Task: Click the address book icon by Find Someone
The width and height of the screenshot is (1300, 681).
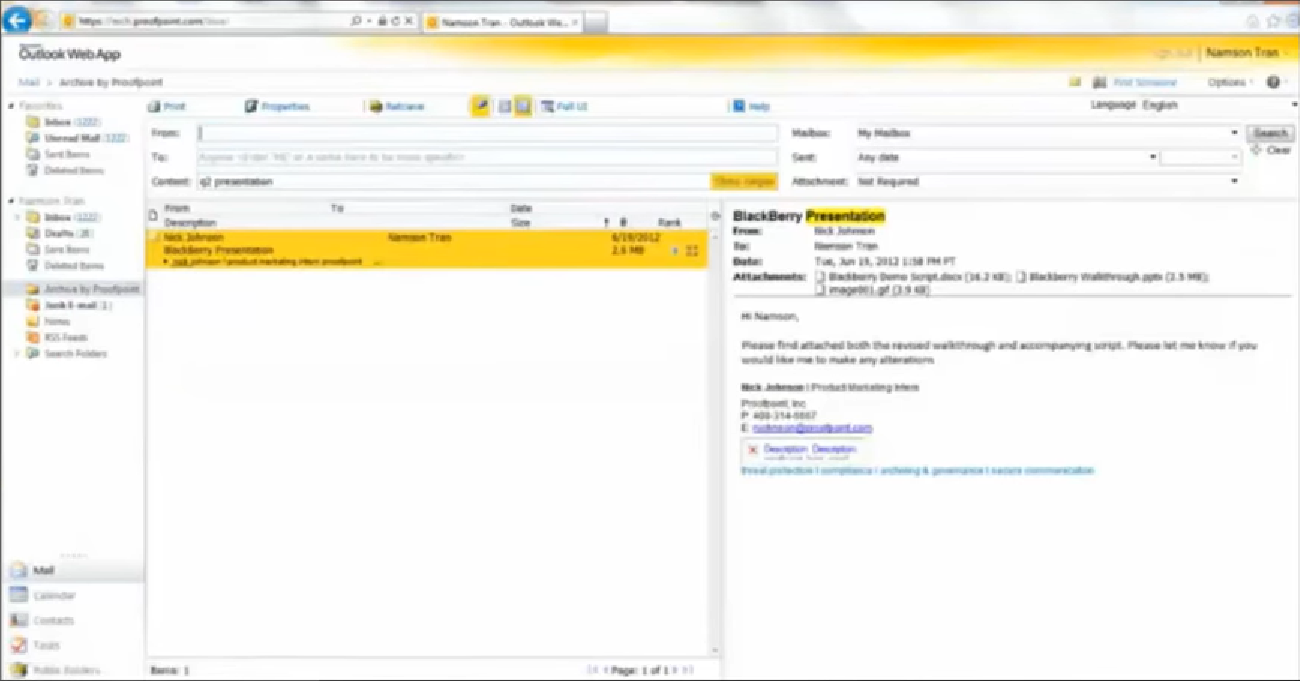Action: coord(1100,83)
